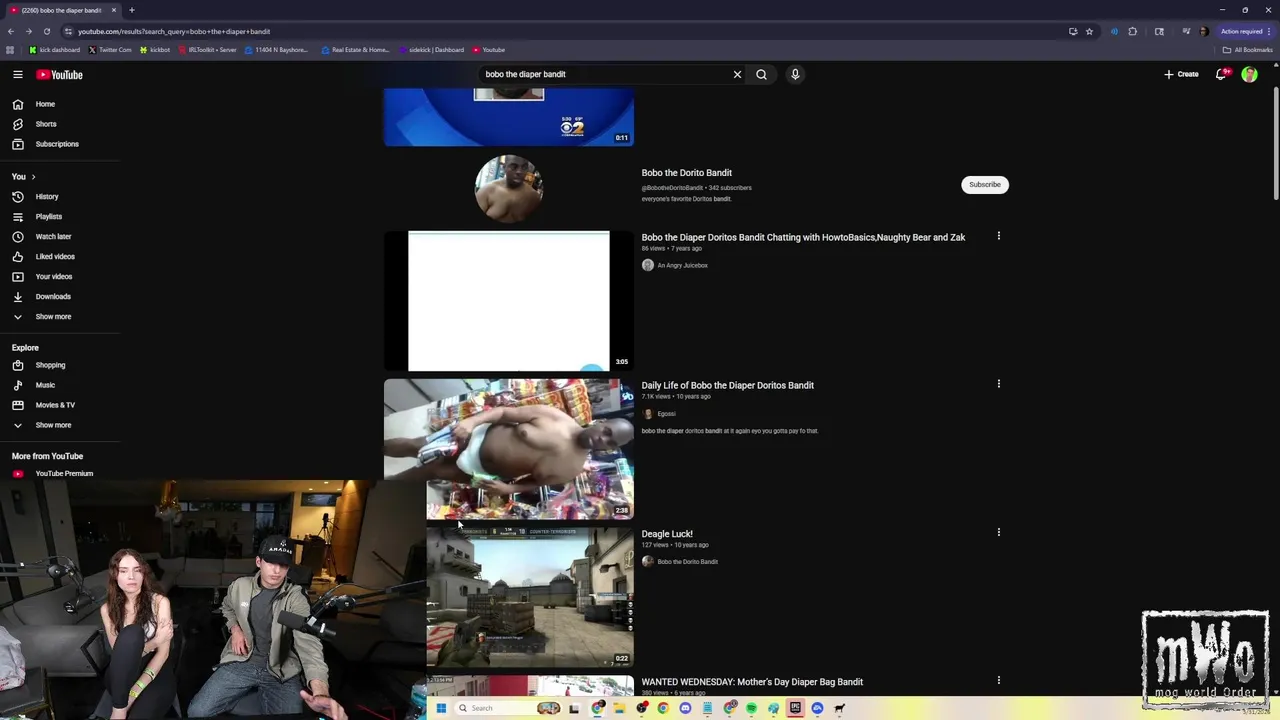Image resolution: width=1280 pixels, height=720 pixels.
Task: Go back with the browser back arrow
Action: tap(11, 31)
